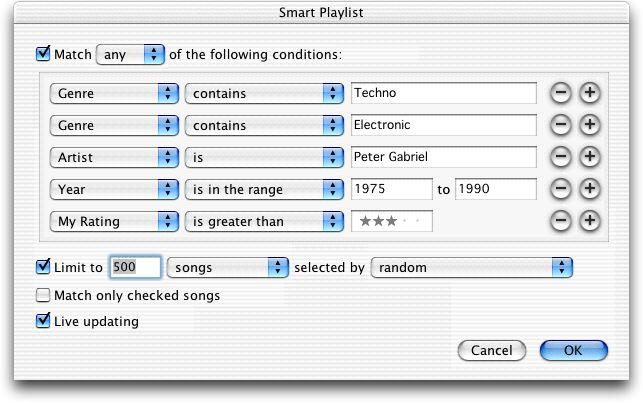643x403 pixels.
Task: Remove the Year range condition row
Action: [x=561, y=189]
